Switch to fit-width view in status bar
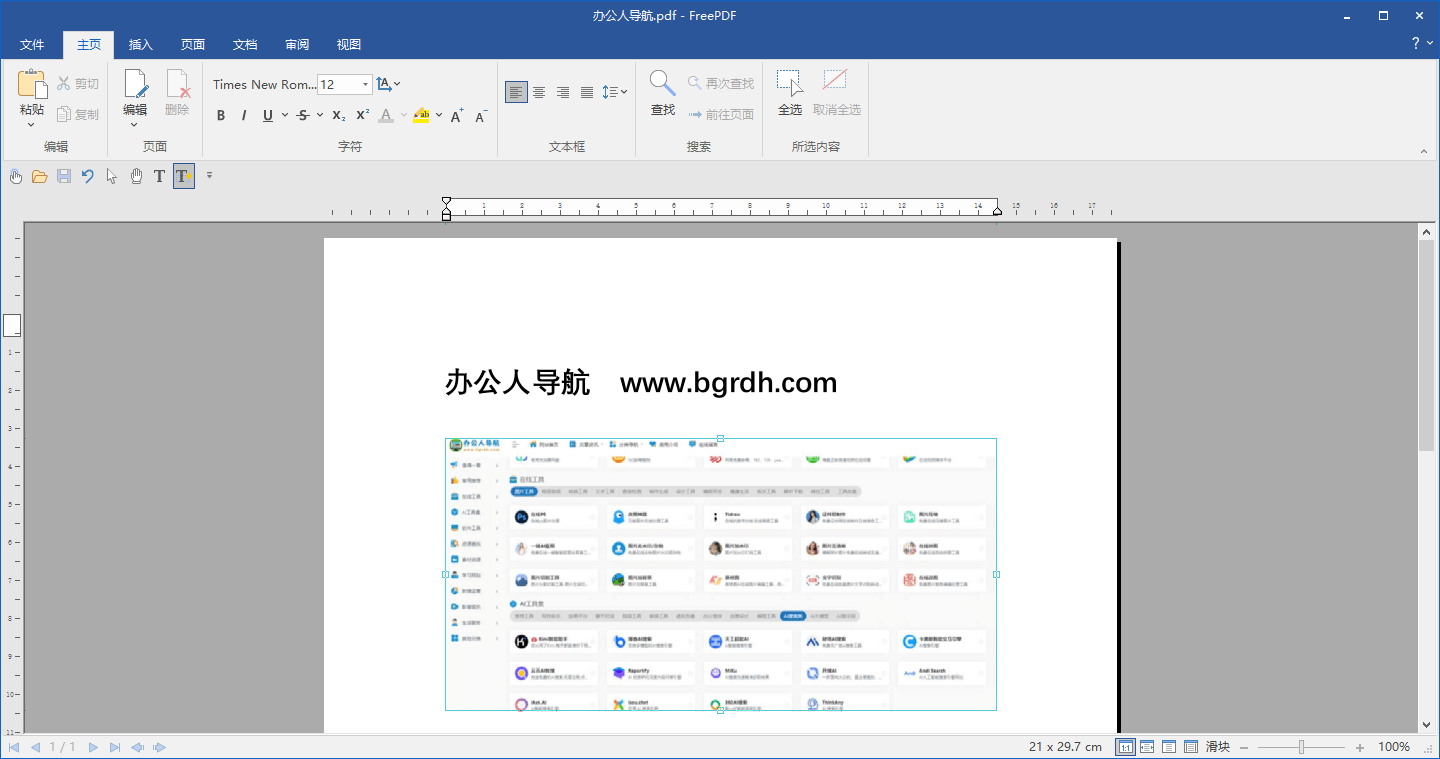This screenshot has width=1440, height=759. pyautogui.click(x=1147, y=747)
